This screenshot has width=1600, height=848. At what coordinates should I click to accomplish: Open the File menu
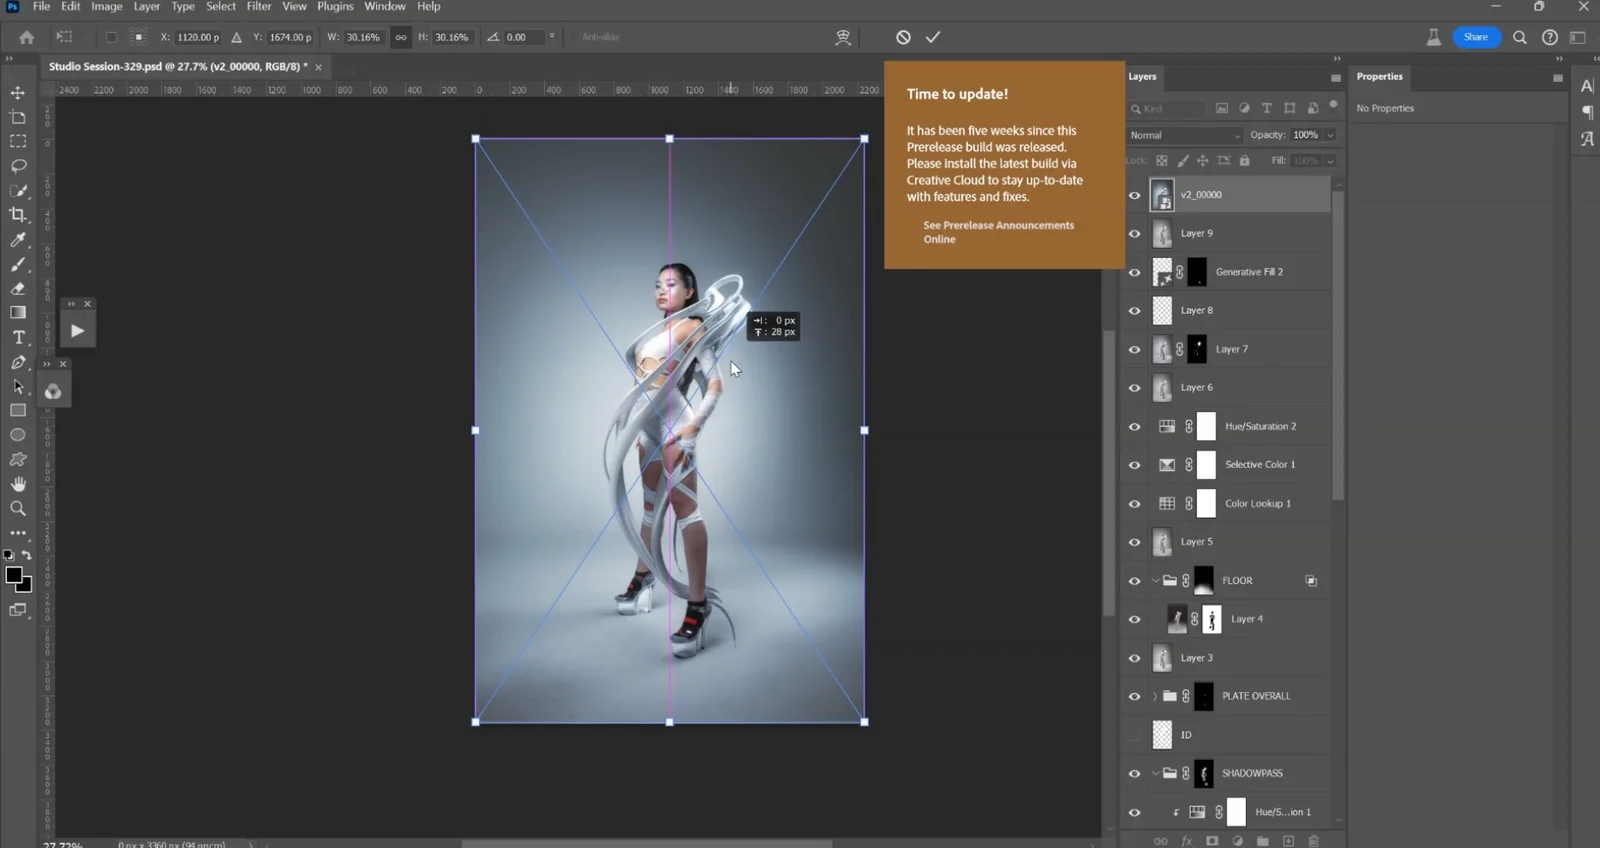click(x=41, y=6)
